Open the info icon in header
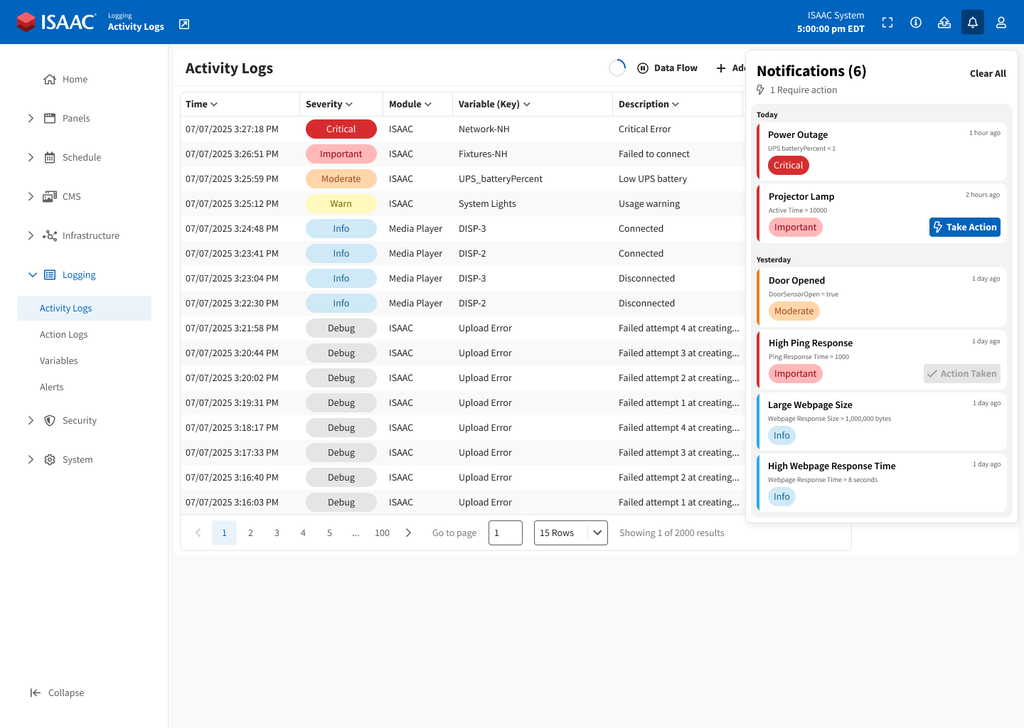The width and height of the screenshot is (1024, 728). (915, 22)
